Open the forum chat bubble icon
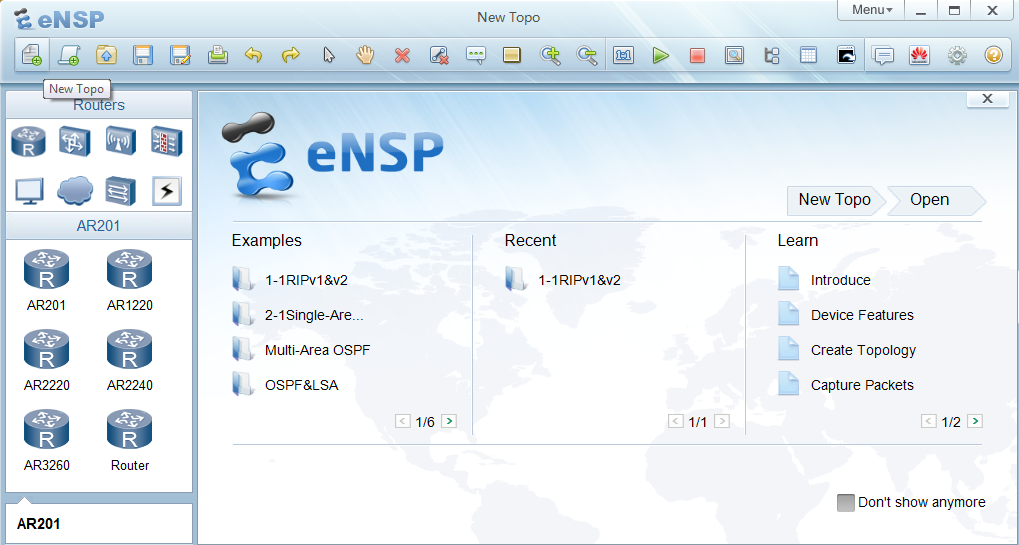The width and height of the screenshot is (1019, 545). 883,55
